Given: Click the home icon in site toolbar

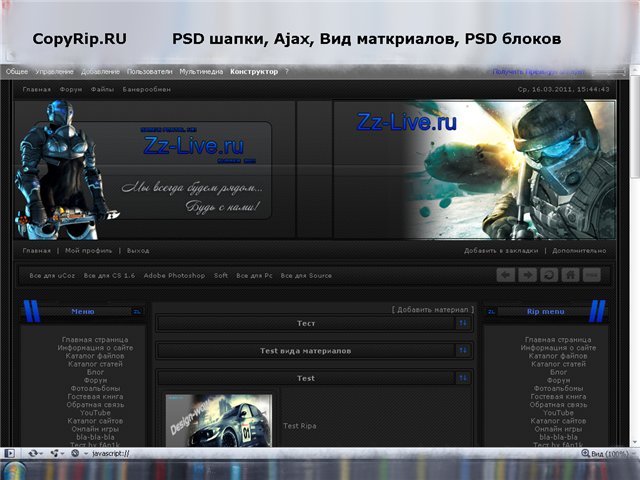Looking at the screenshot, I should pos(570,275).
